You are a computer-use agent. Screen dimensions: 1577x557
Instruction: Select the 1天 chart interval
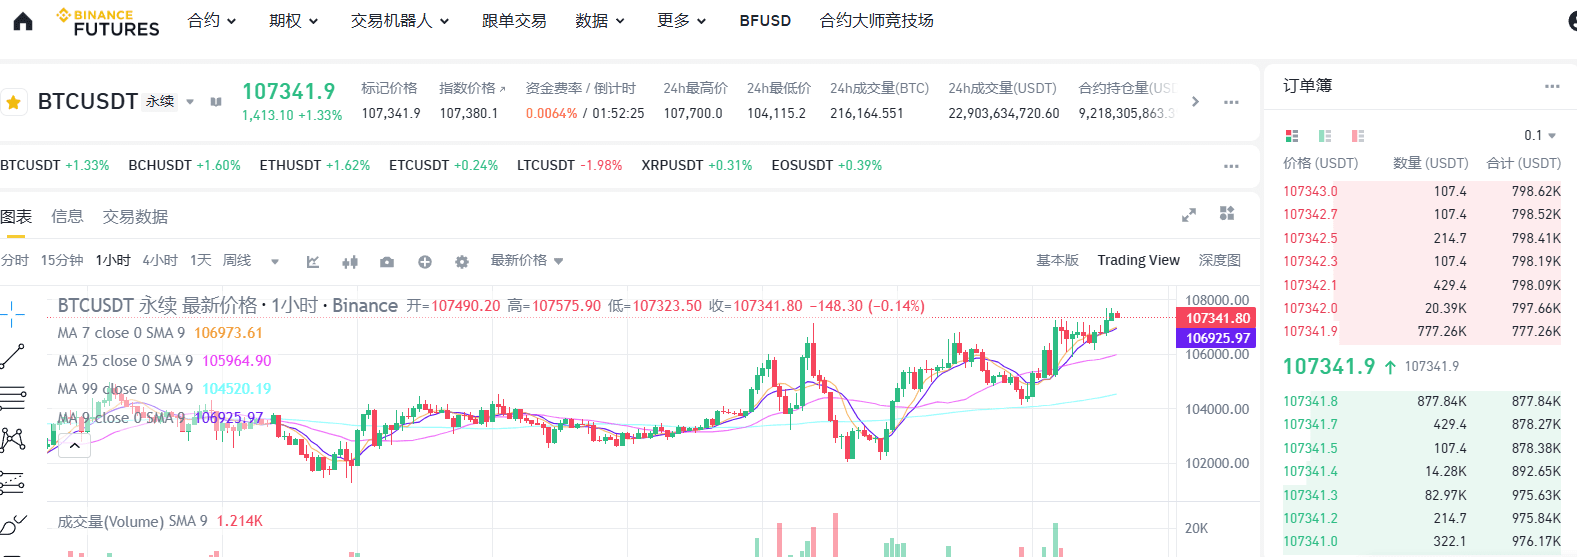(201, 260)
